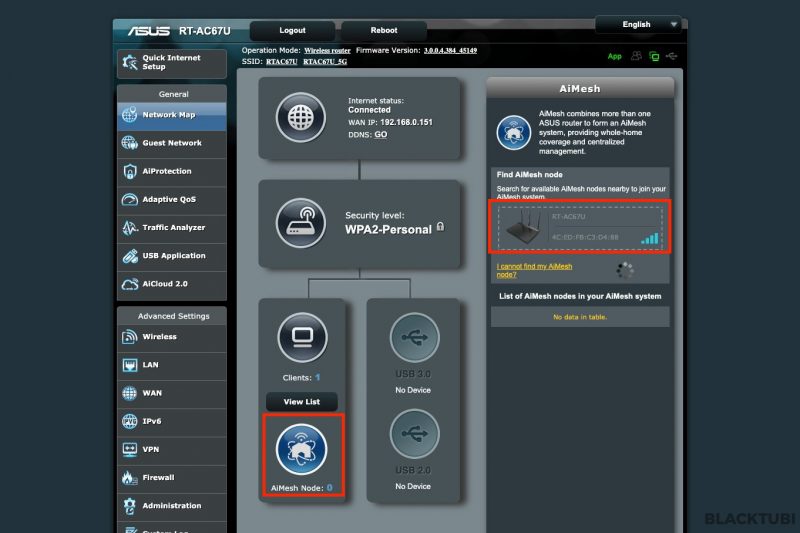The height and width of the screenshot is (533, 800).
Task: Click the AiMesh Node count number 0
Action: tap(330, 488)
